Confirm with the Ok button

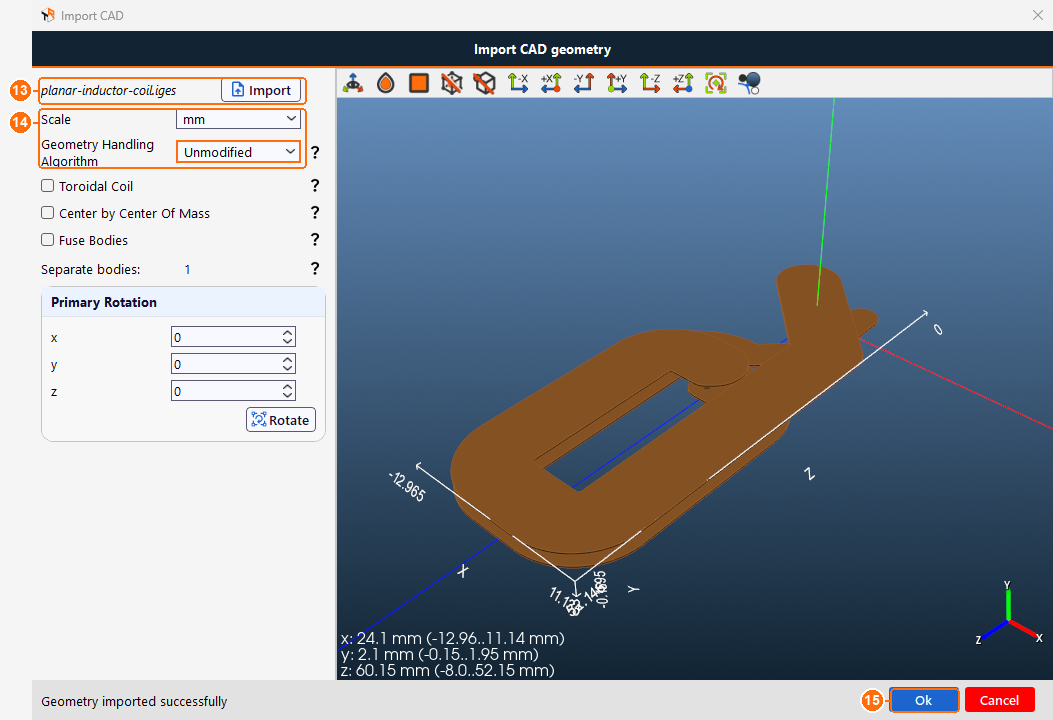[x=924, y=700]
